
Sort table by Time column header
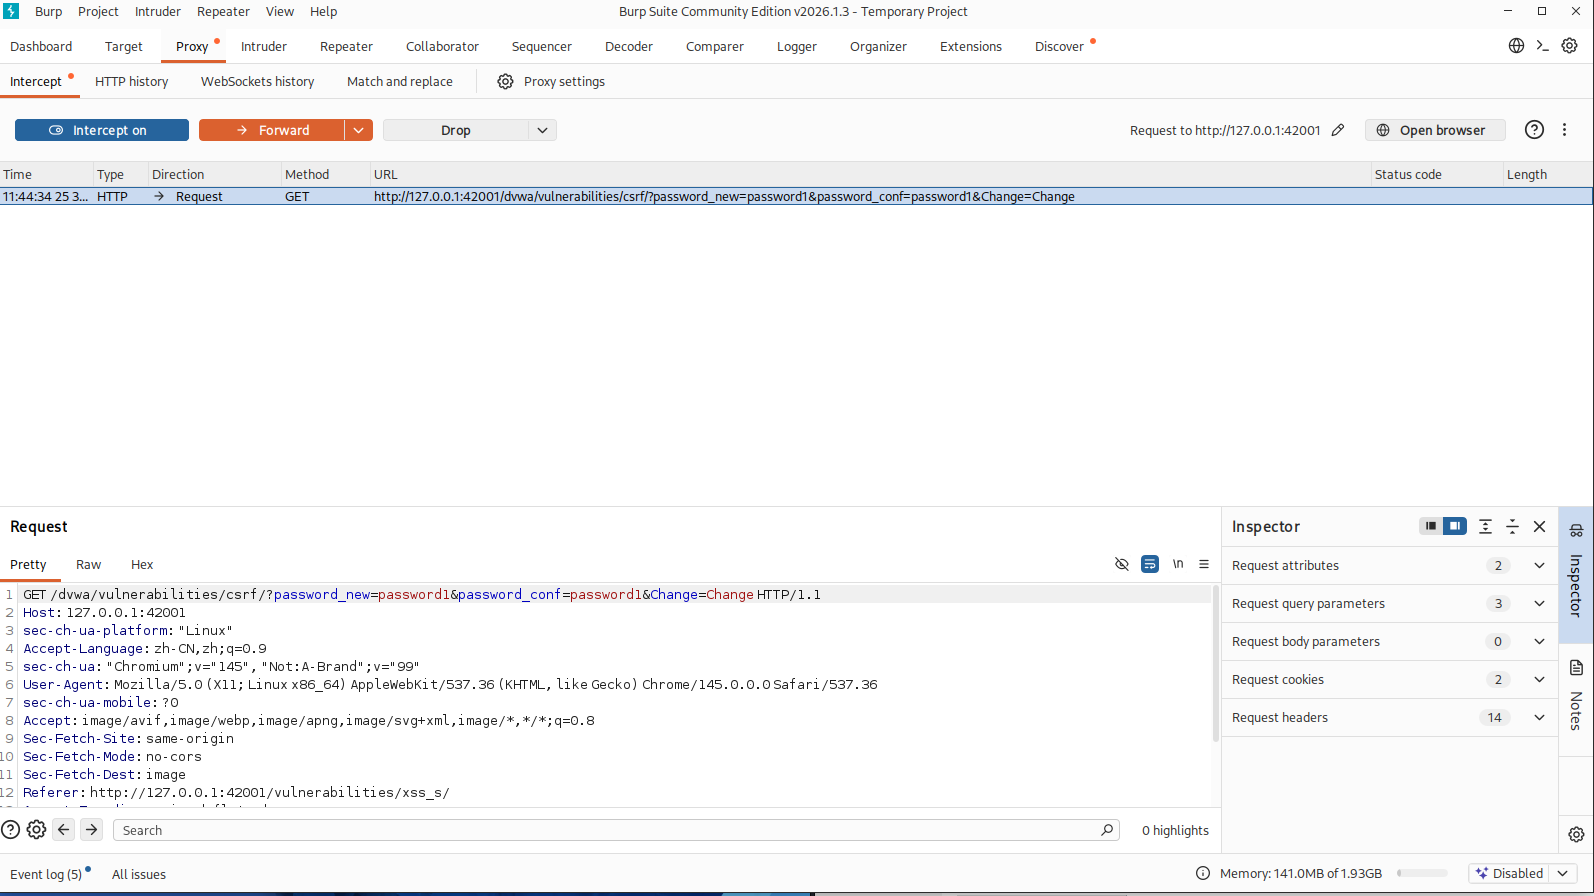click(x=46, y=174)
